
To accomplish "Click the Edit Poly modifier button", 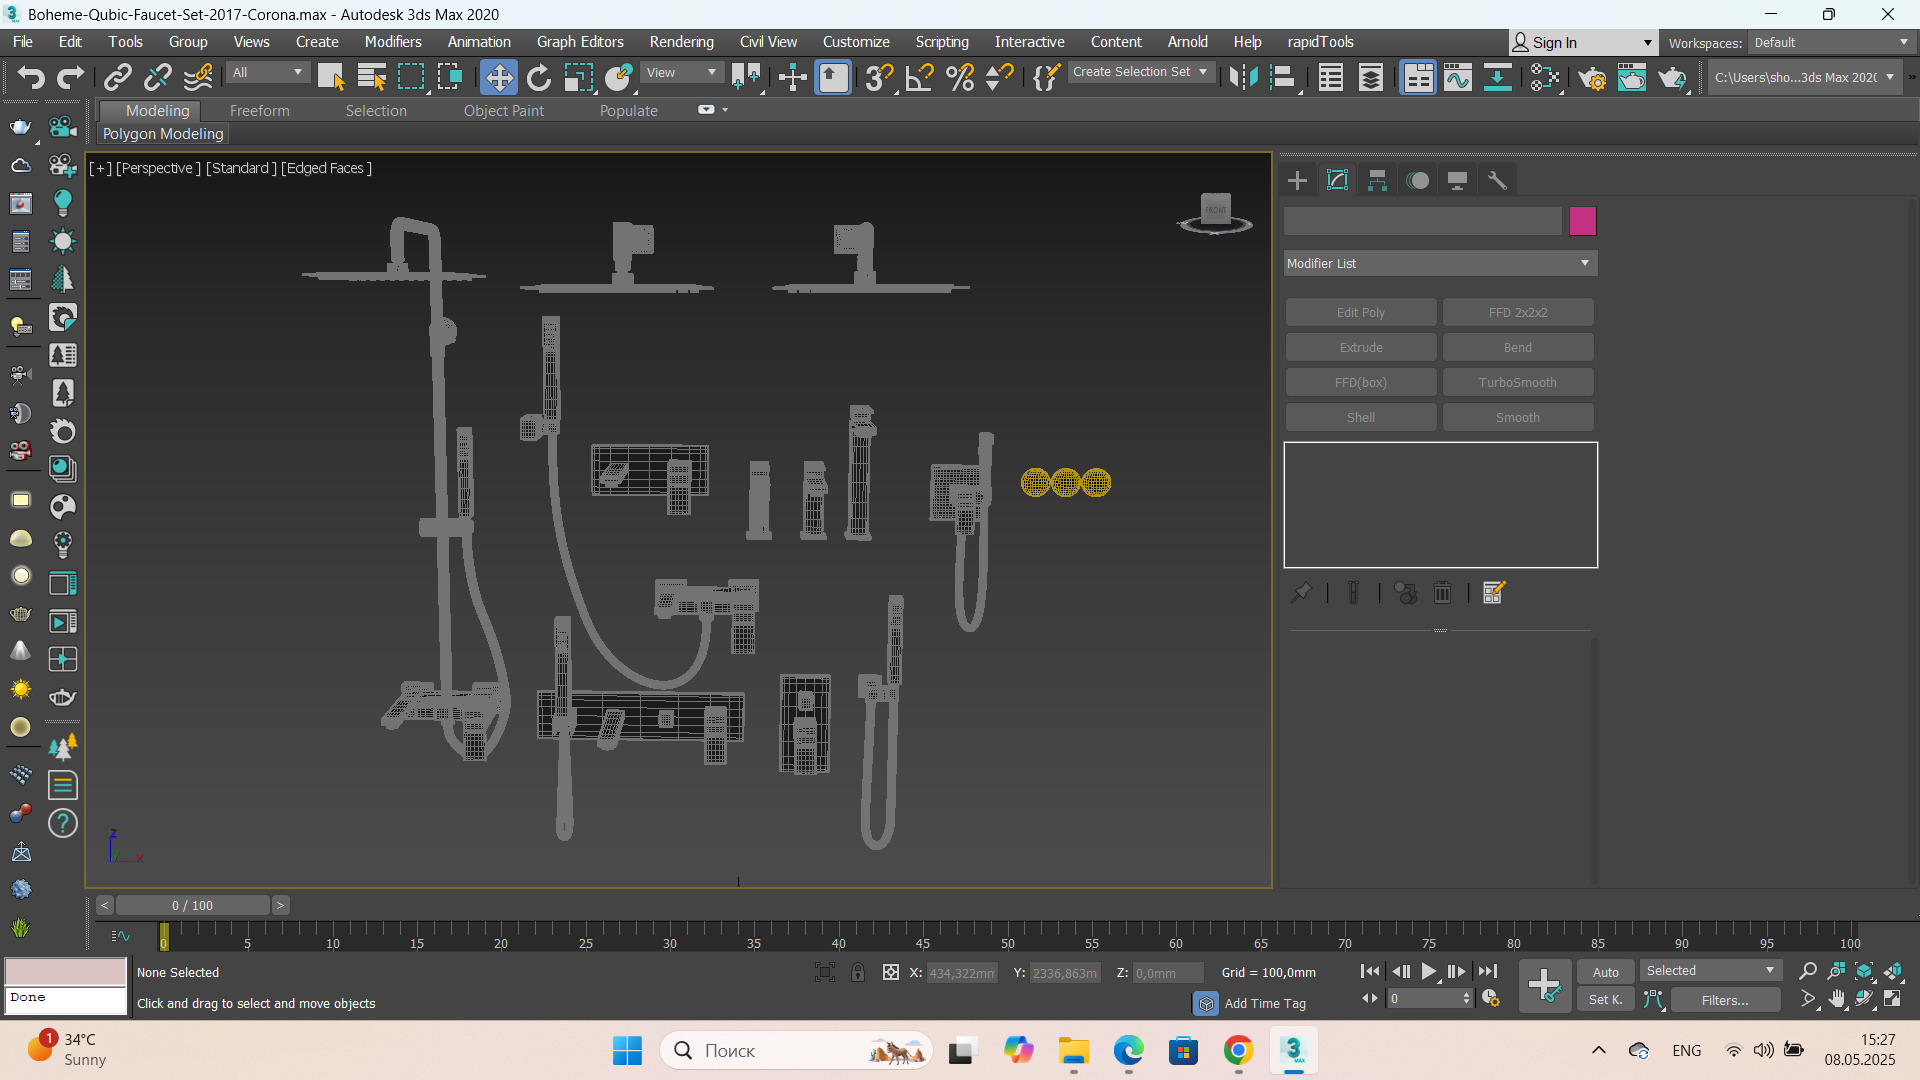I will point(1361,312).
